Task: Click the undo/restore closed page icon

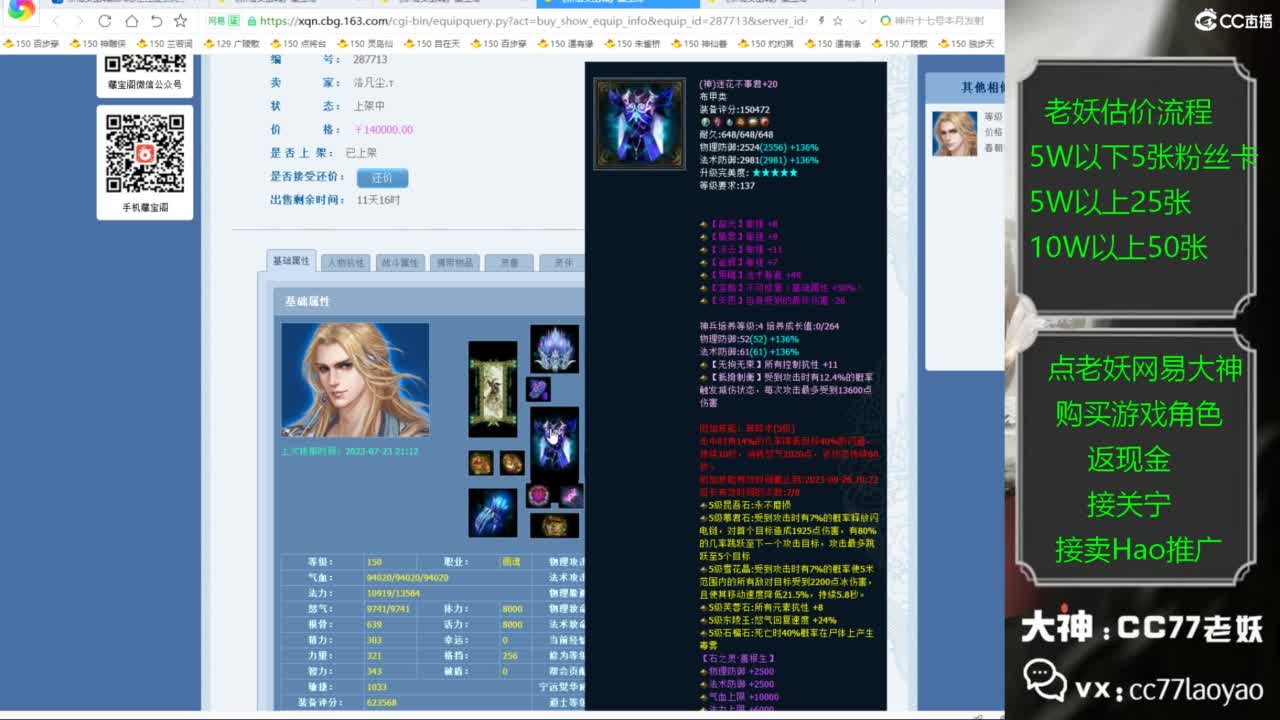Action: click(x=156, y=21)
